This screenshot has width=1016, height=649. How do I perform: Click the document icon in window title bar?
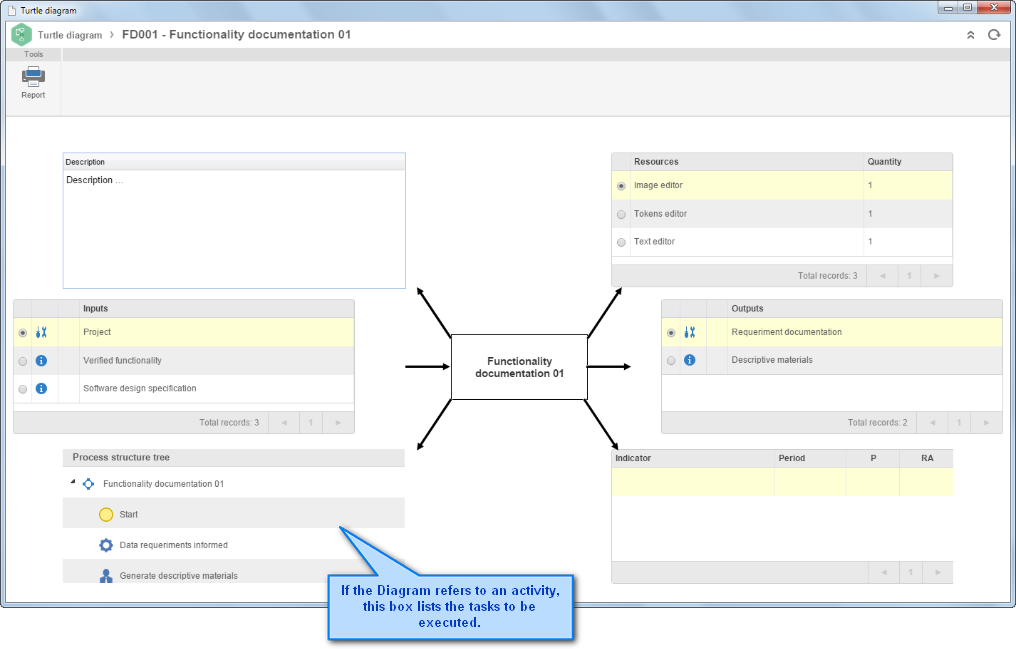click(x=12, y=10)
